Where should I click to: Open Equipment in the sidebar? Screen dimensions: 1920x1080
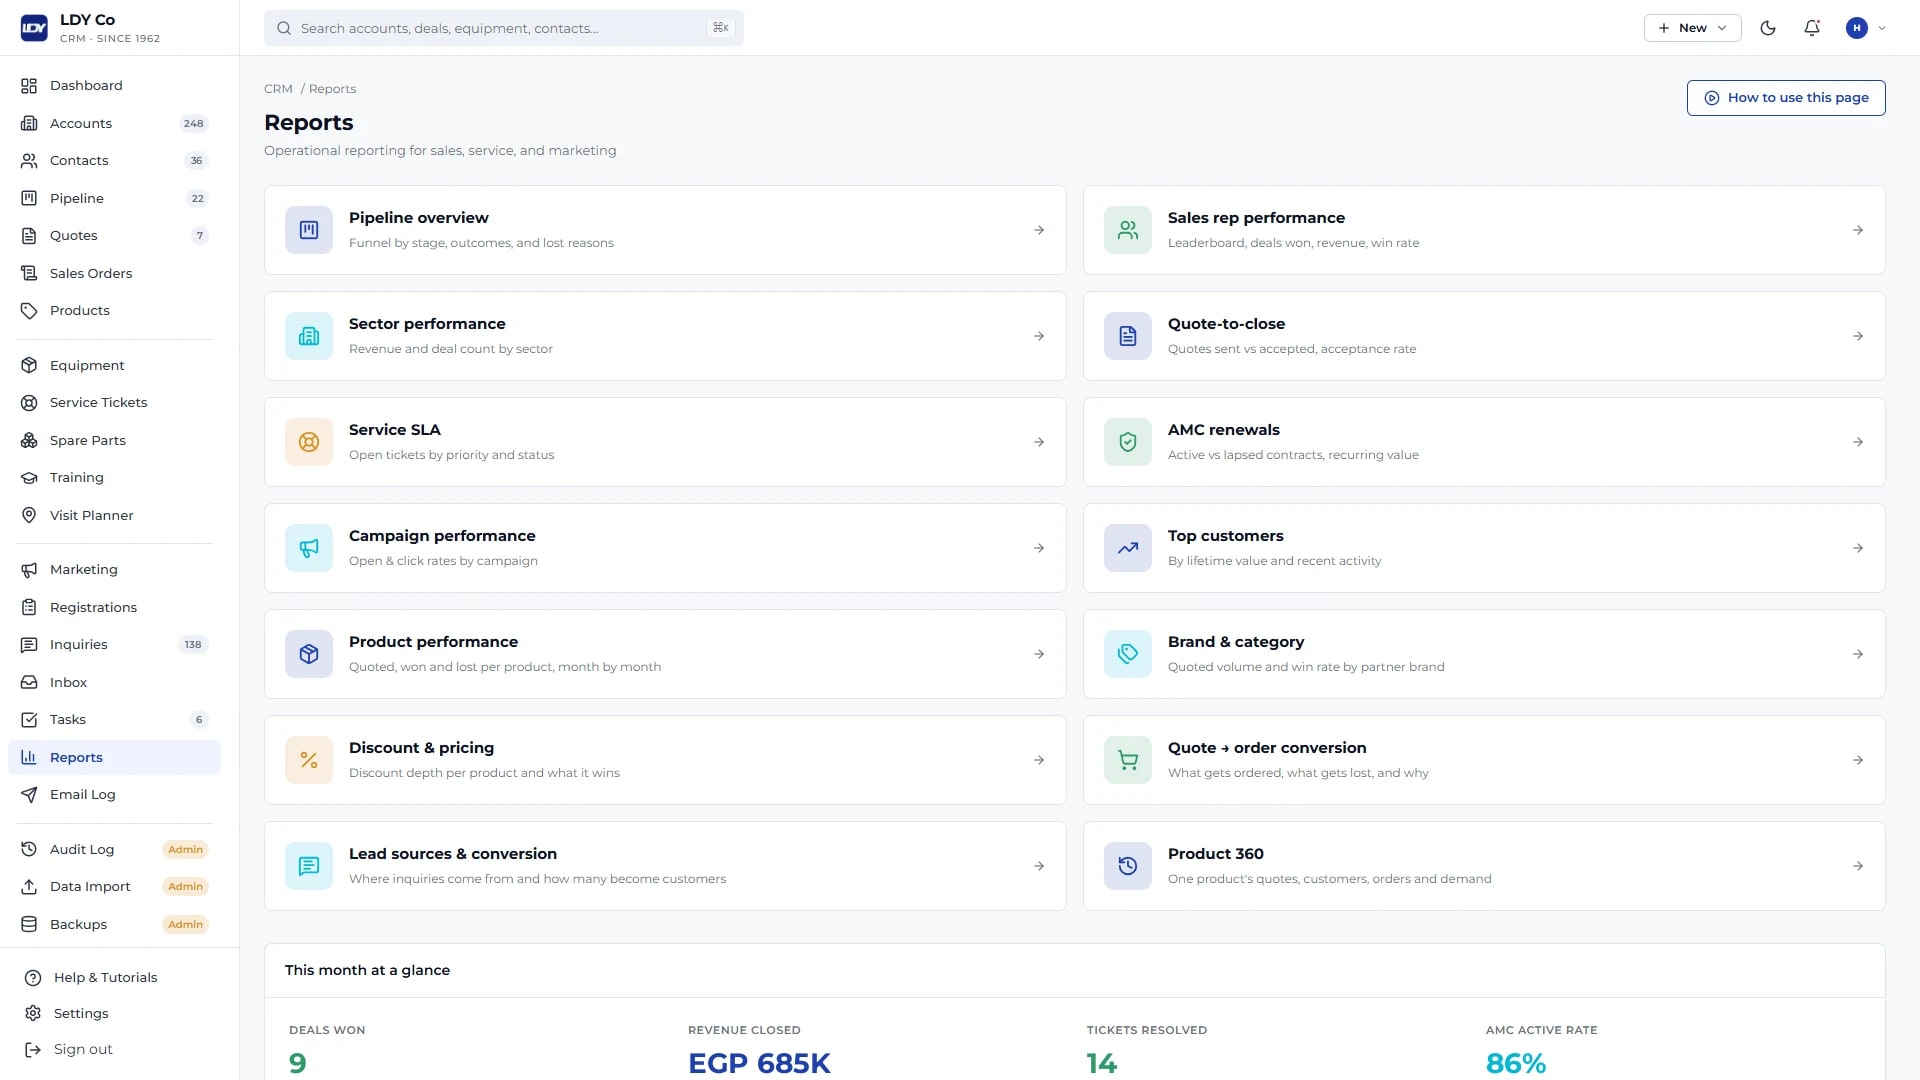114,365
